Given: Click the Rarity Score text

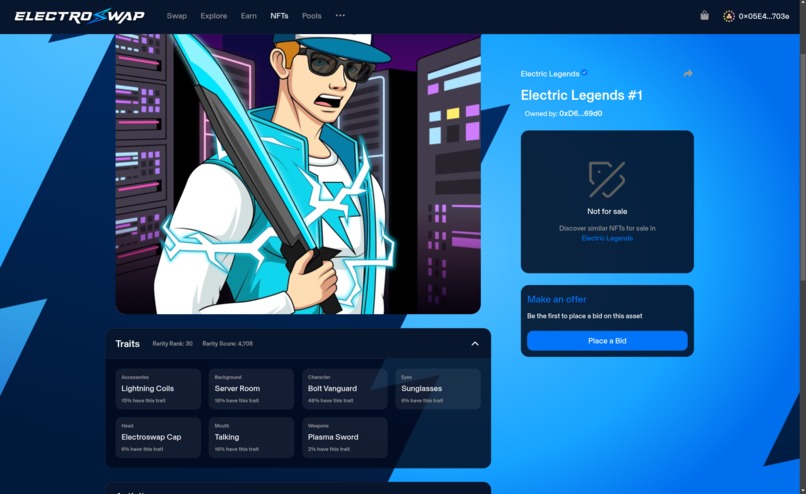Looking at the screenshot, I should (227, 344).
